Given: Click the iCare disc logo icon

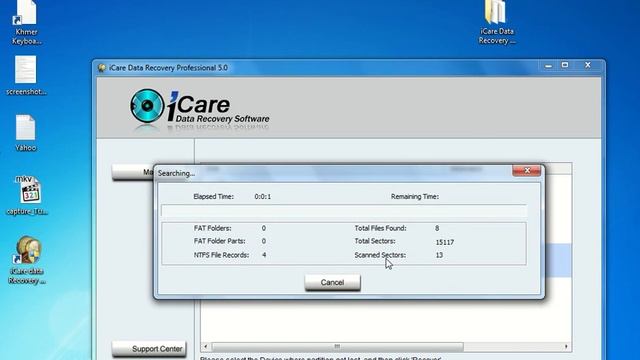Looking at the screenshot, I should tap(147, 106).
